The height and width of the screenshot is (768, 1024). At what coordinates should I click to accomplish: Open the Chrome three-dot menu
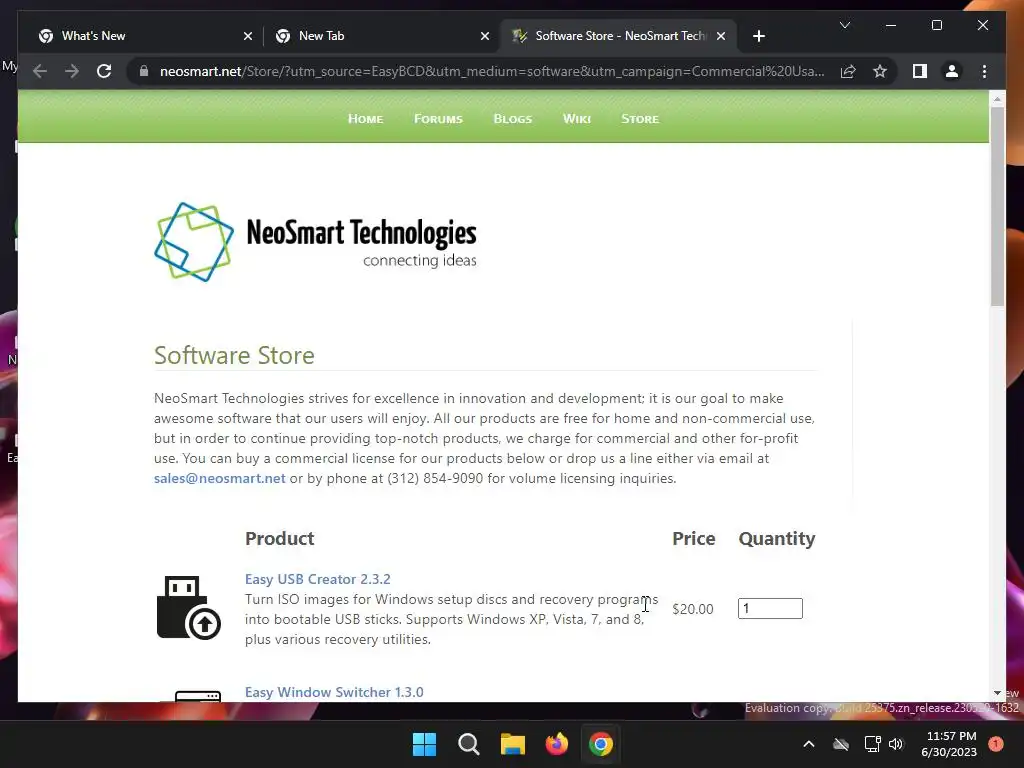(984, 71)
